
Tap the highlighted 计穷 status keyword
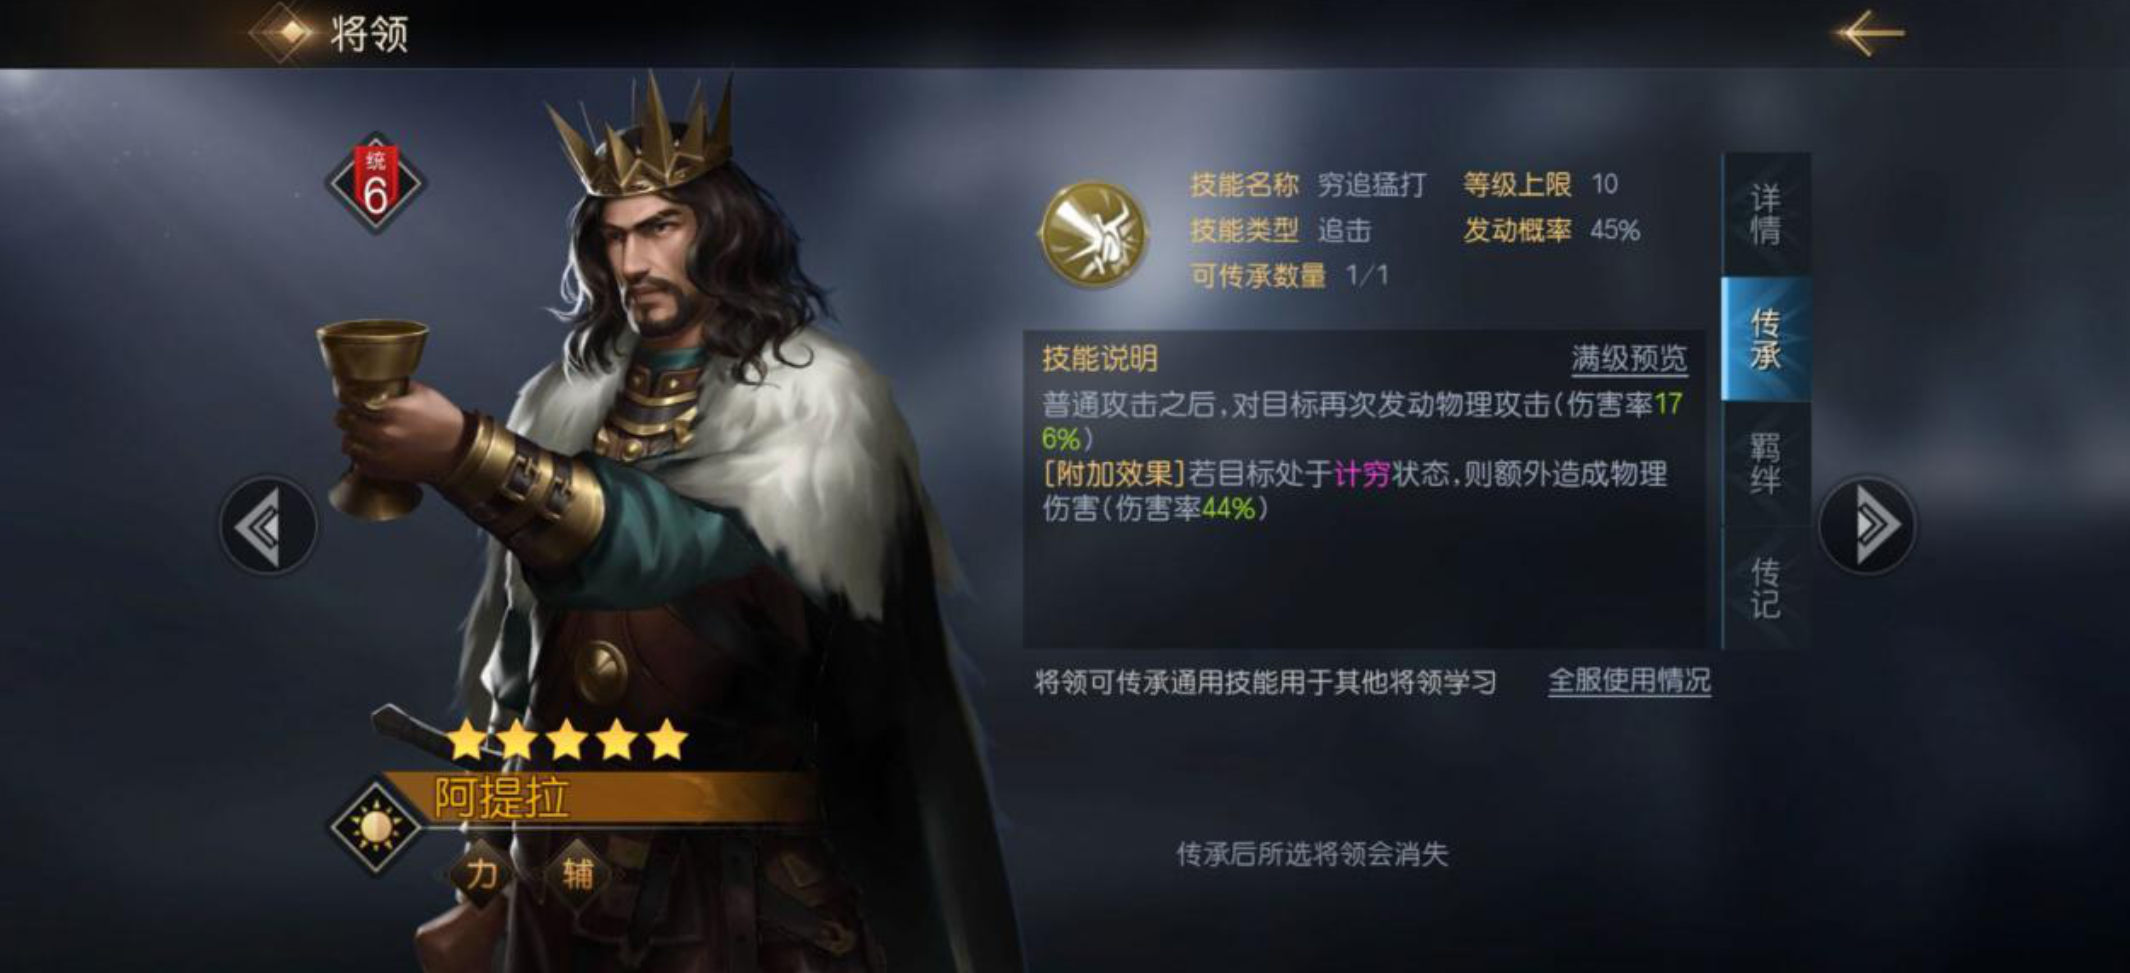[1362, 473]
